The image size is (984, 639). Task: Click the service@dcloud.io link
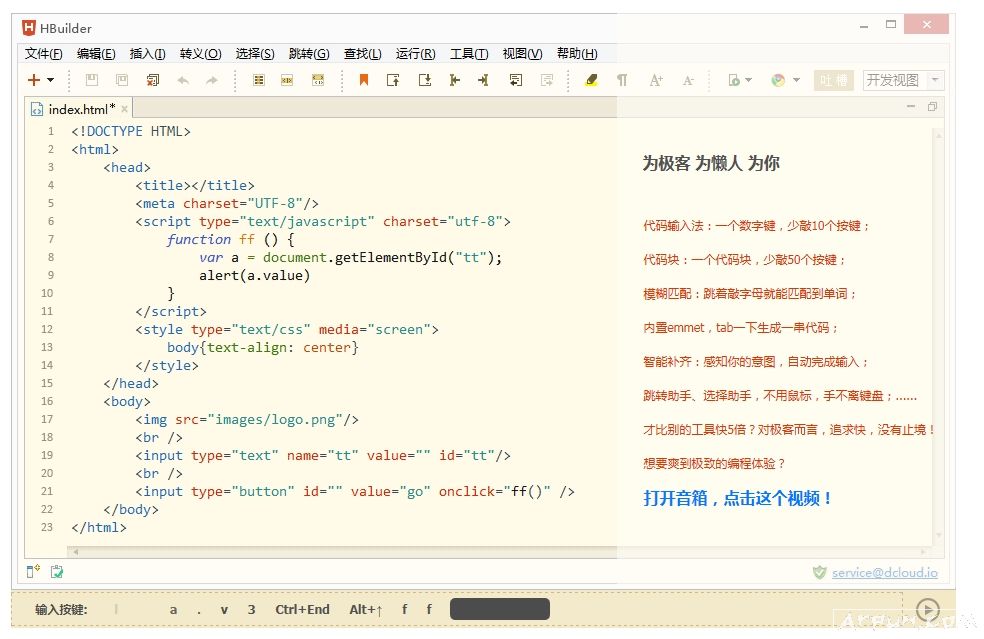click(884, 573)
